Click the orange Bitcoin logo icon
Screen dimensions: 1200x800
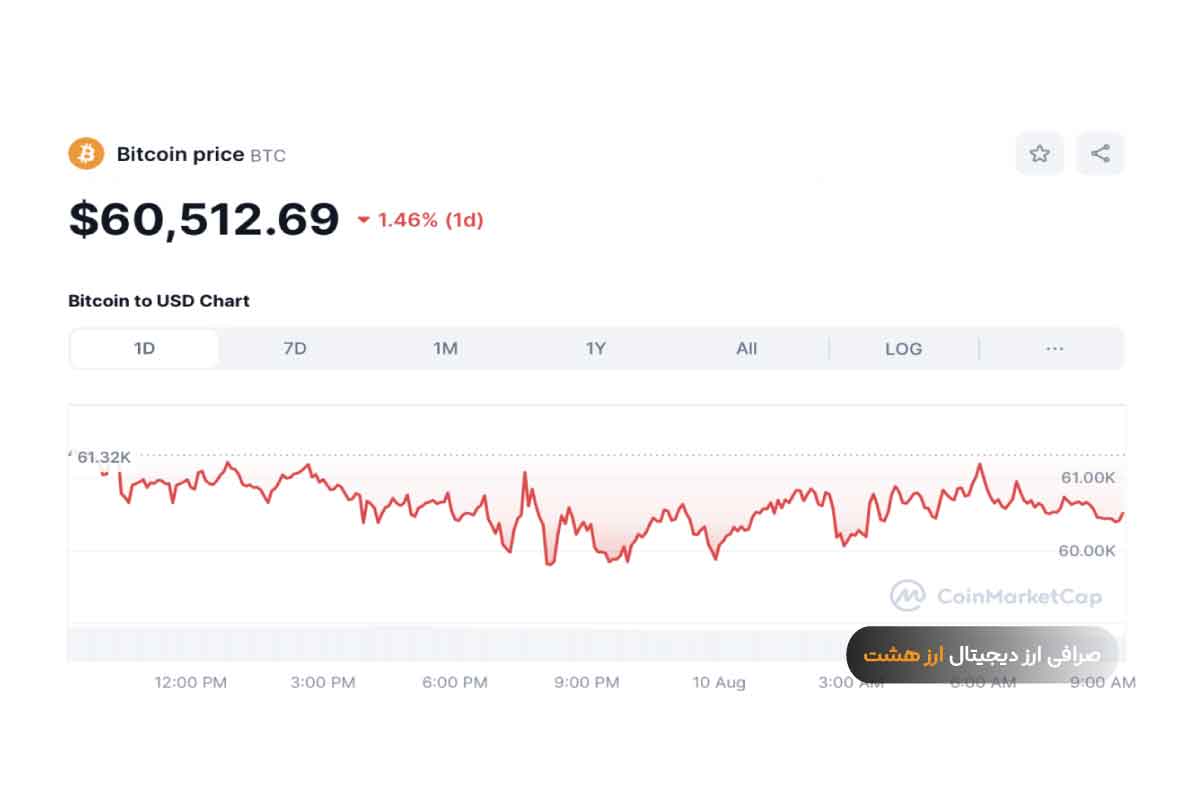[86, 154]
